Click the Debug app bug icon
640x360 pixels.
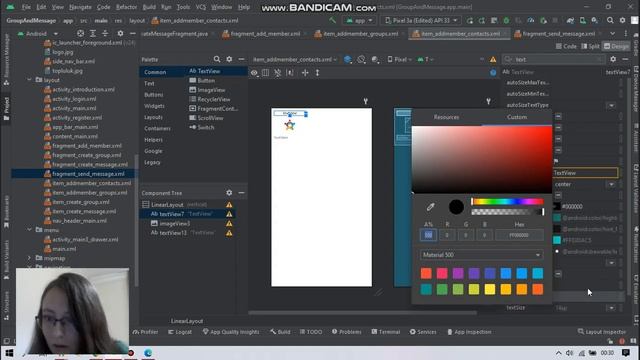[x=506, y=20]
